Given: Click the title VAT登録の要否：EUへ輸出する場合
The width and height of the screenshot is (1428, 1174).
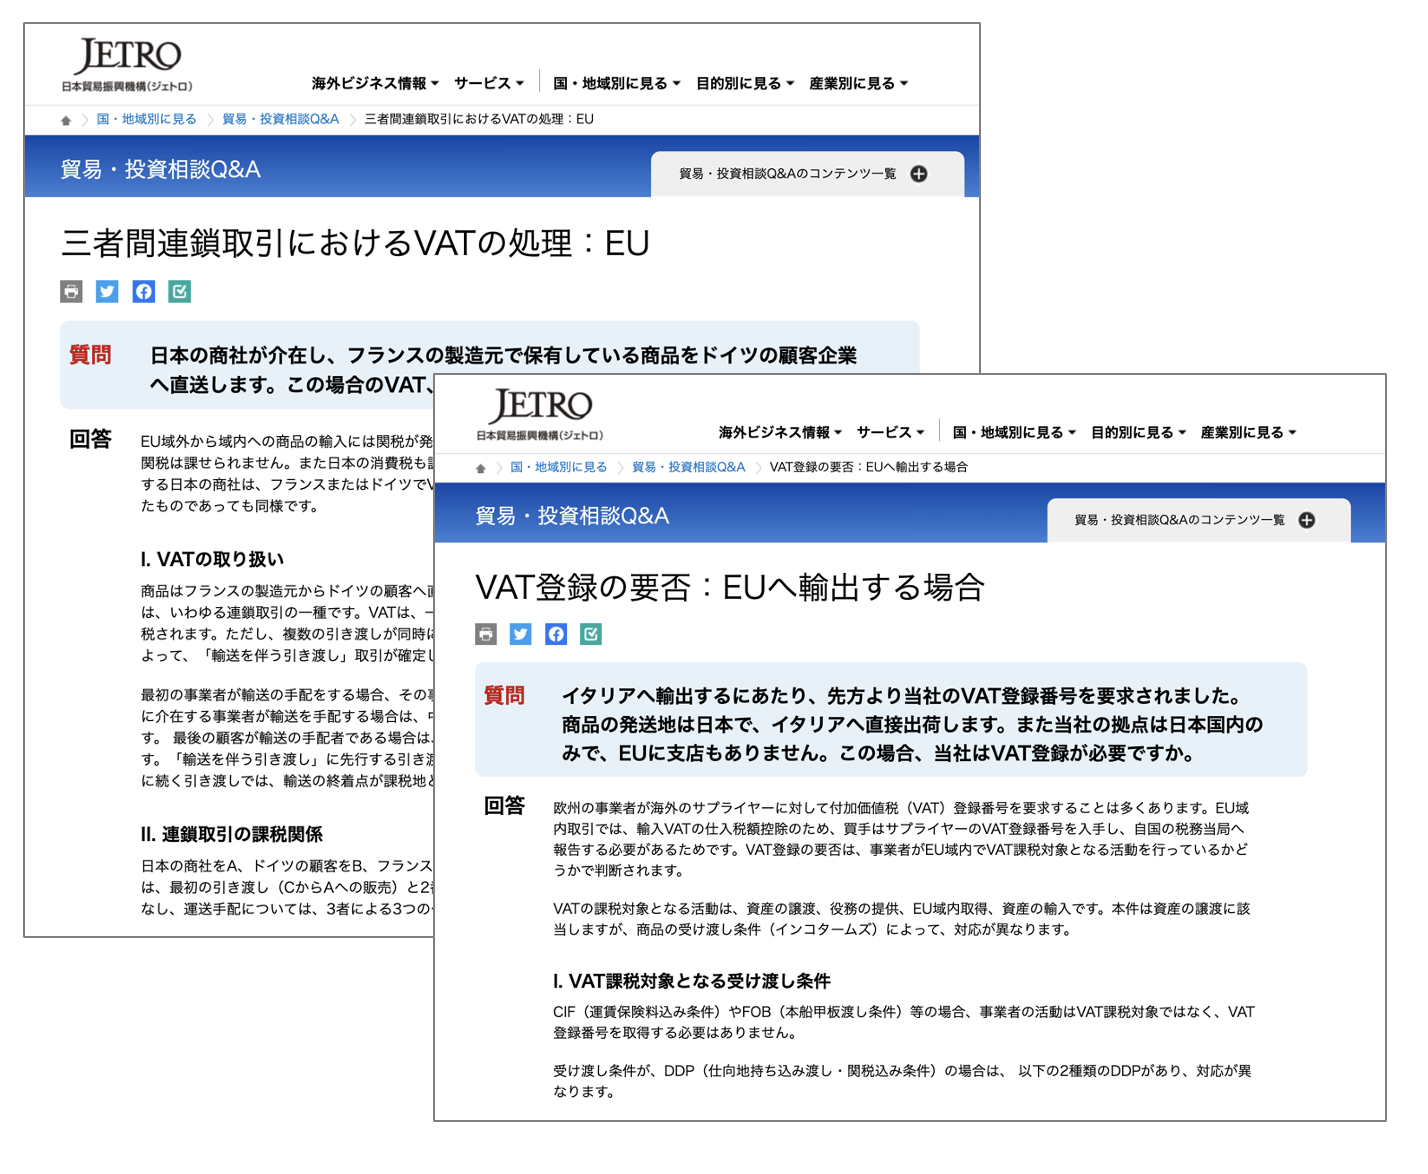Looking at the screenshot, I should (730, 587).
